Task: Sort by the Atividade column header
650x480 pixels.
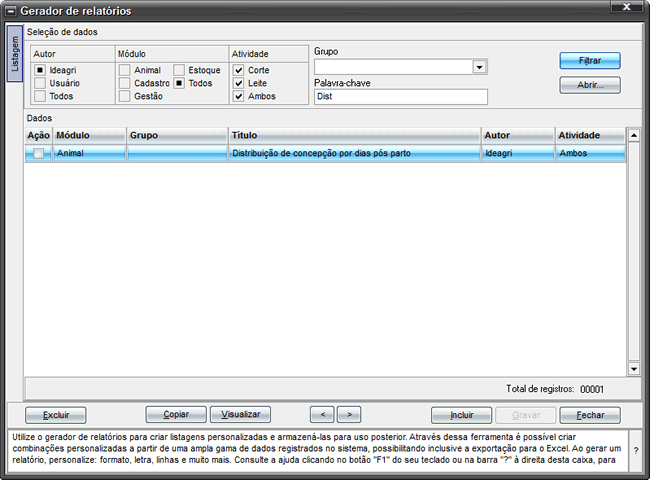Action: coord(590,136)
